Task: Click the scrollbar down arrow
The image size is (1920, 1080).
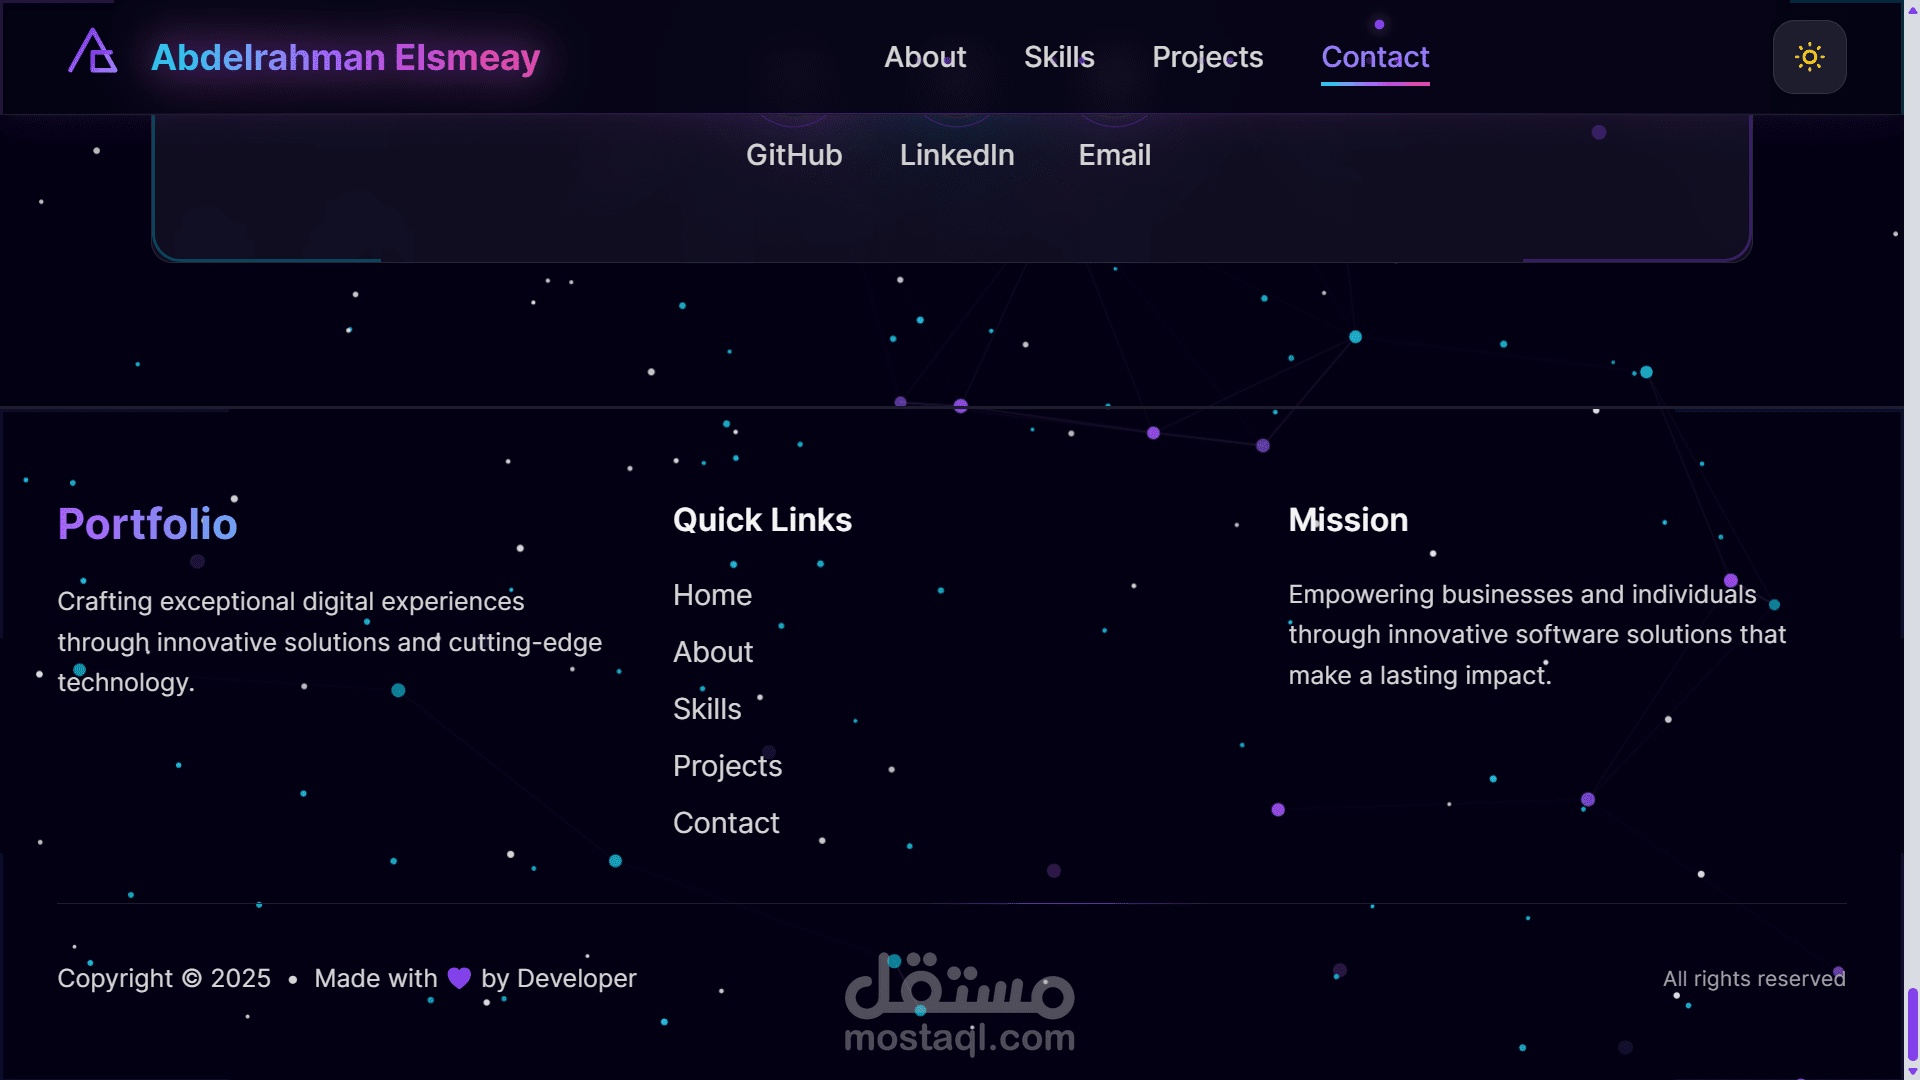Action: [1911, 1072]
